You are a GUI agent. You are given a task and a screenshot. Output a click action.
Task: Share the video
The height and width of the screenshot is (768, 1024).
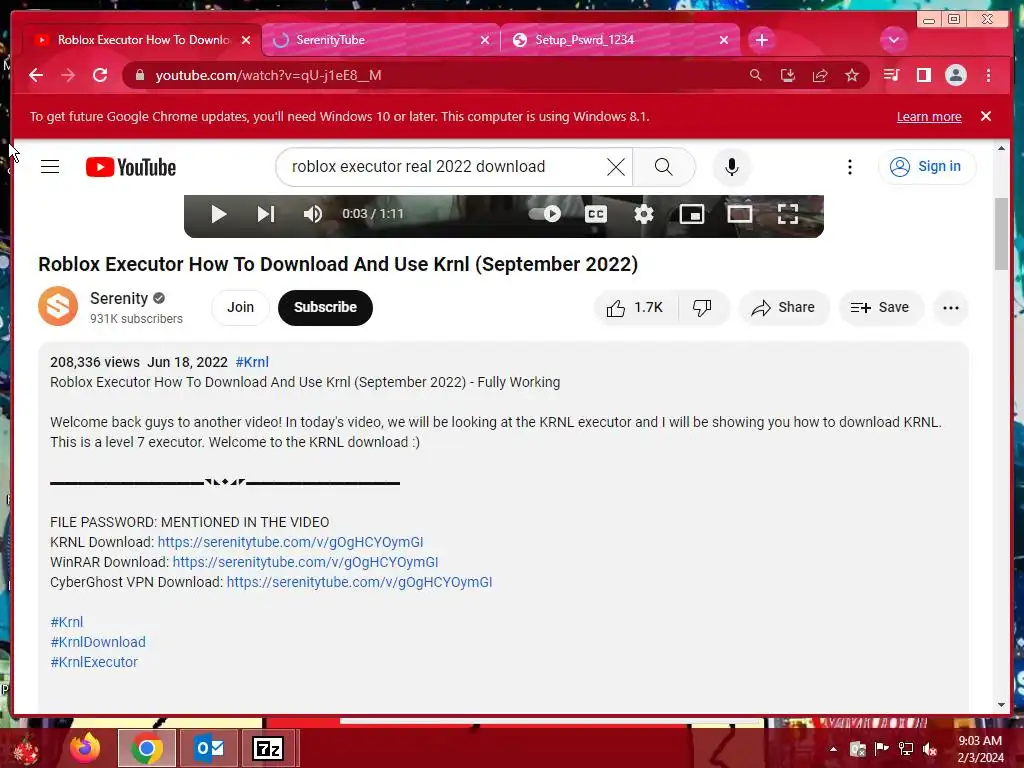point(784,308)
